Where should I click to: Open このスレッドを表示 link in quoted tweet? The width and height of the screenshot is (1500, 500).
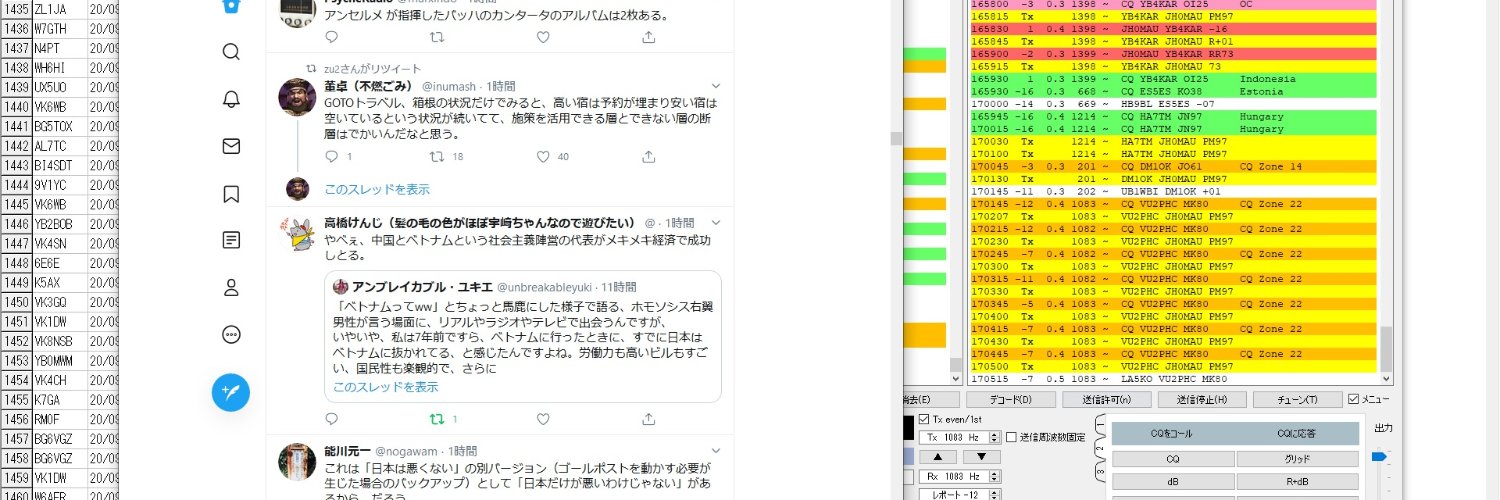tap(385, 387)
